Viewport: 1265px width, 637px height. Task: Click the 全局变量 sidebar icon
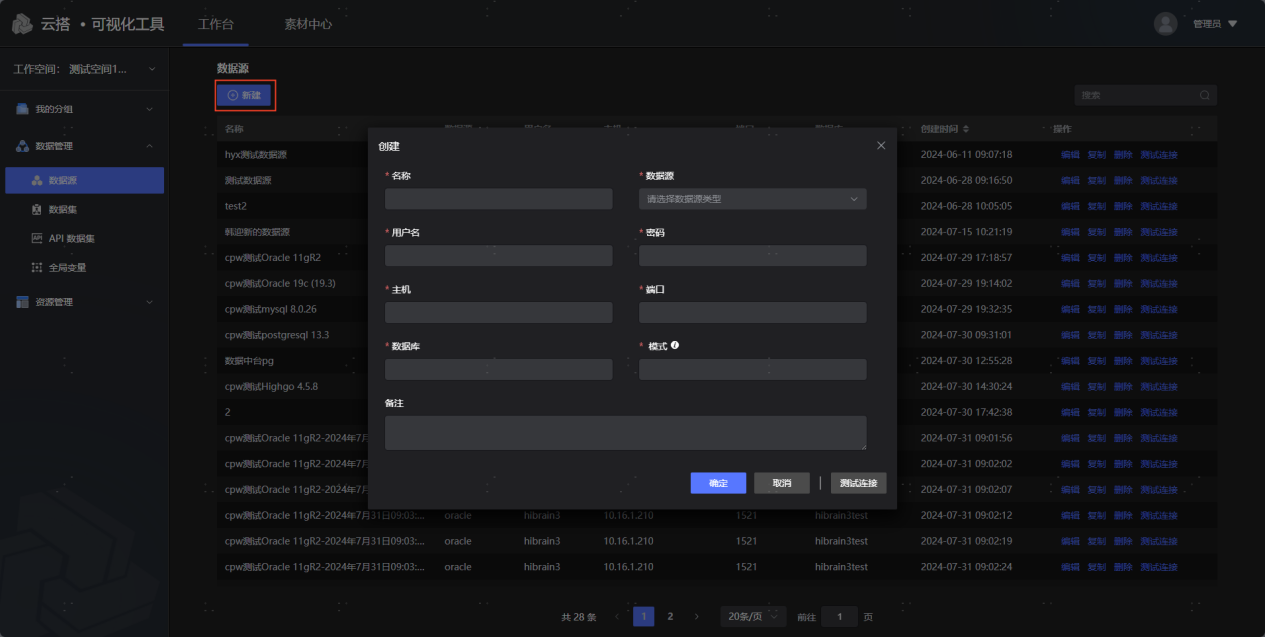[37, 268]
